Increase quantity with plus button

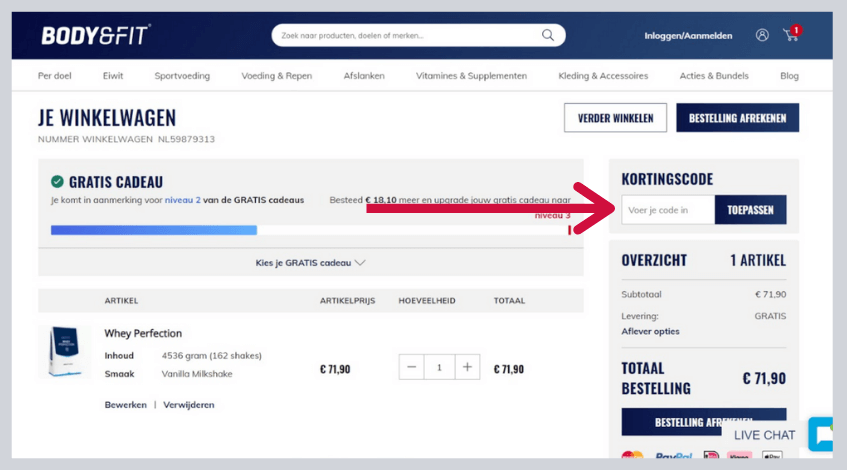[466, 367]
